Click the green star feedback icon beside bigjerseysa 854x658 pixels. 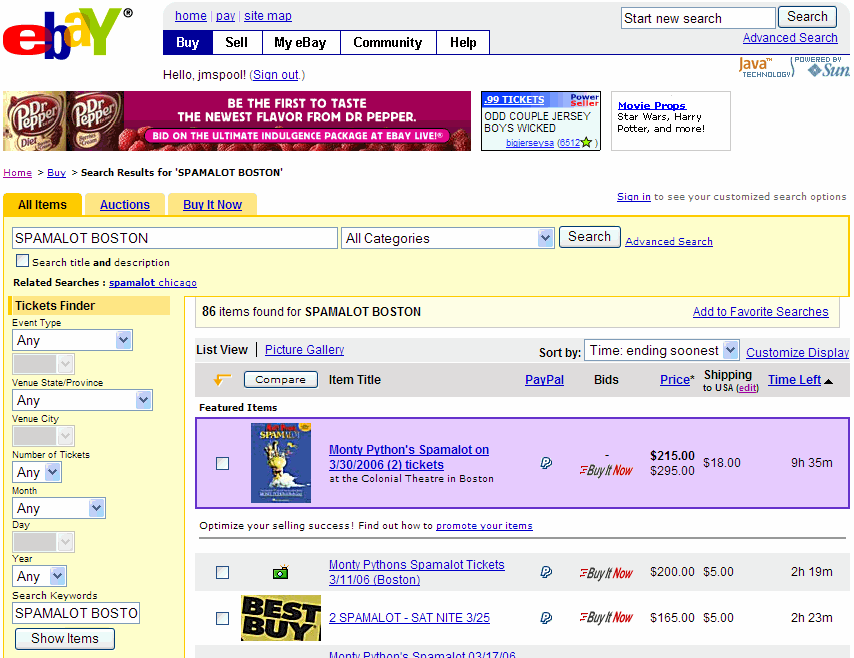tap(586, 143)
